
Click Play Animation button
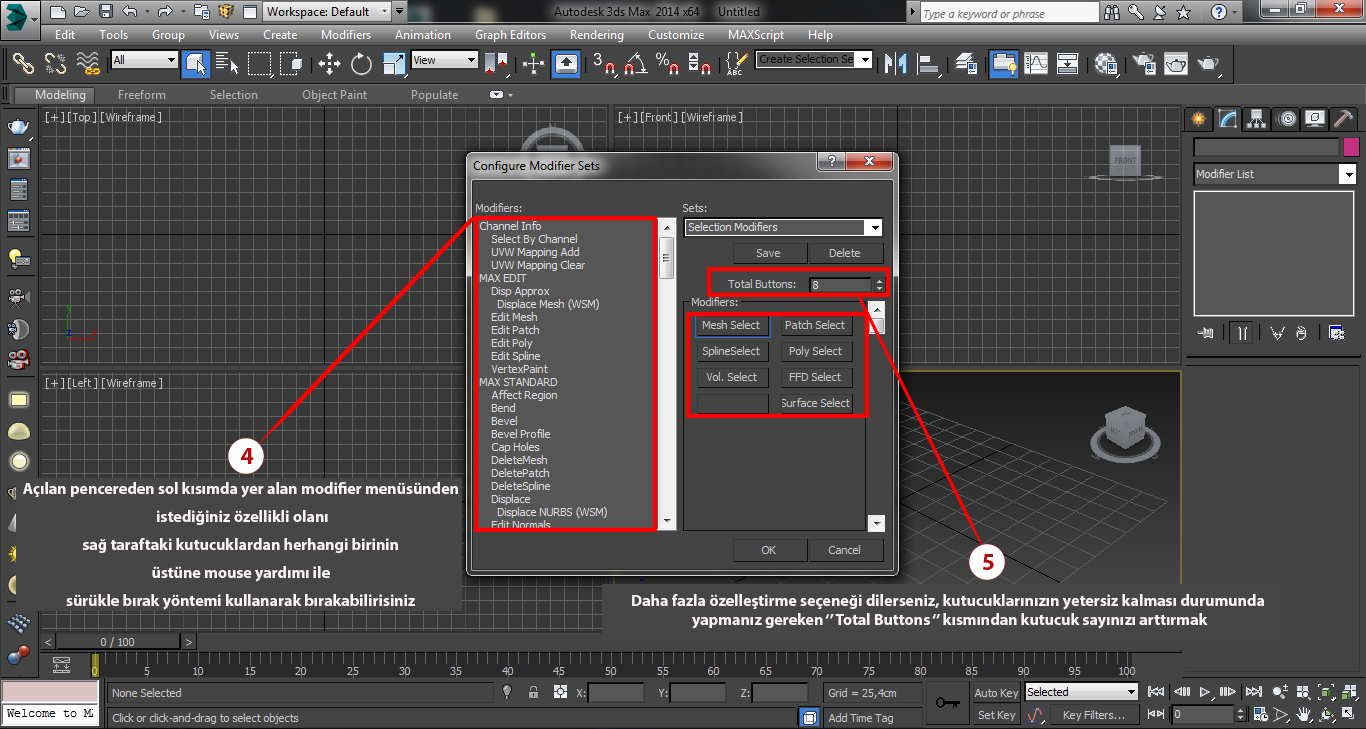click(x=1206, y=691)
